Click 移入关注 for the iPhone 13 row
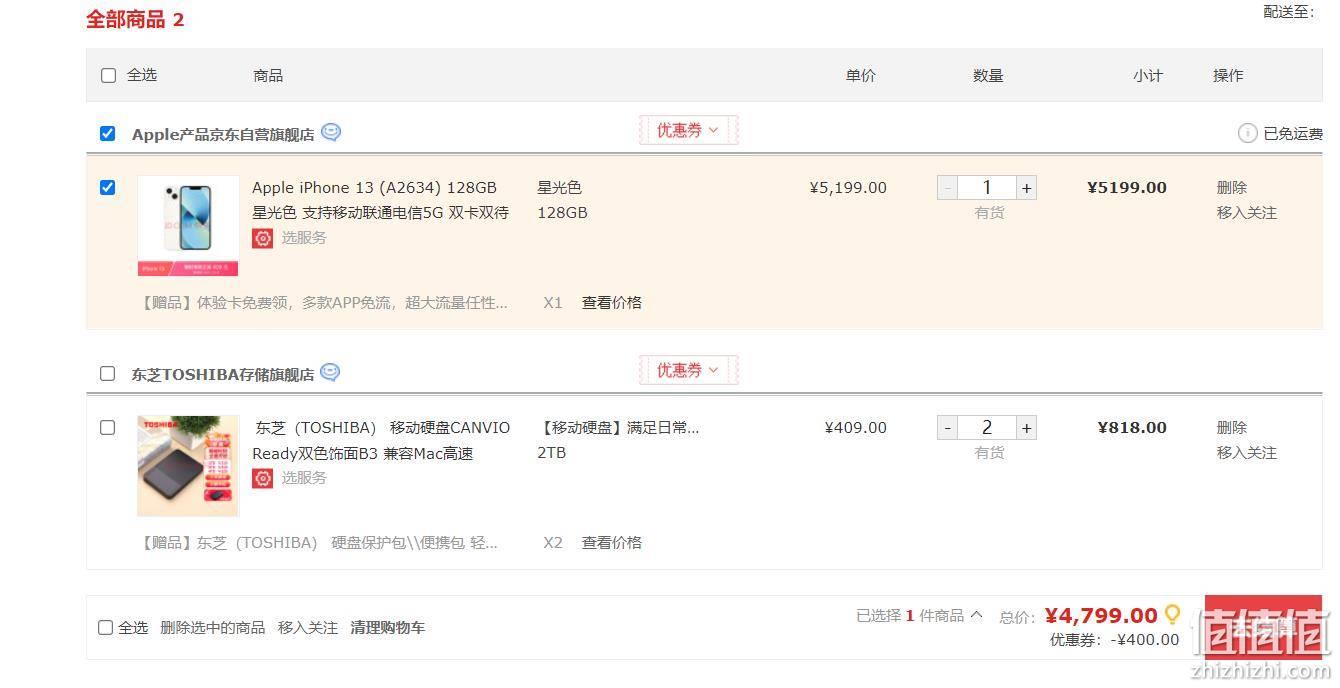1340x688 pixels. click(1247, 212)
